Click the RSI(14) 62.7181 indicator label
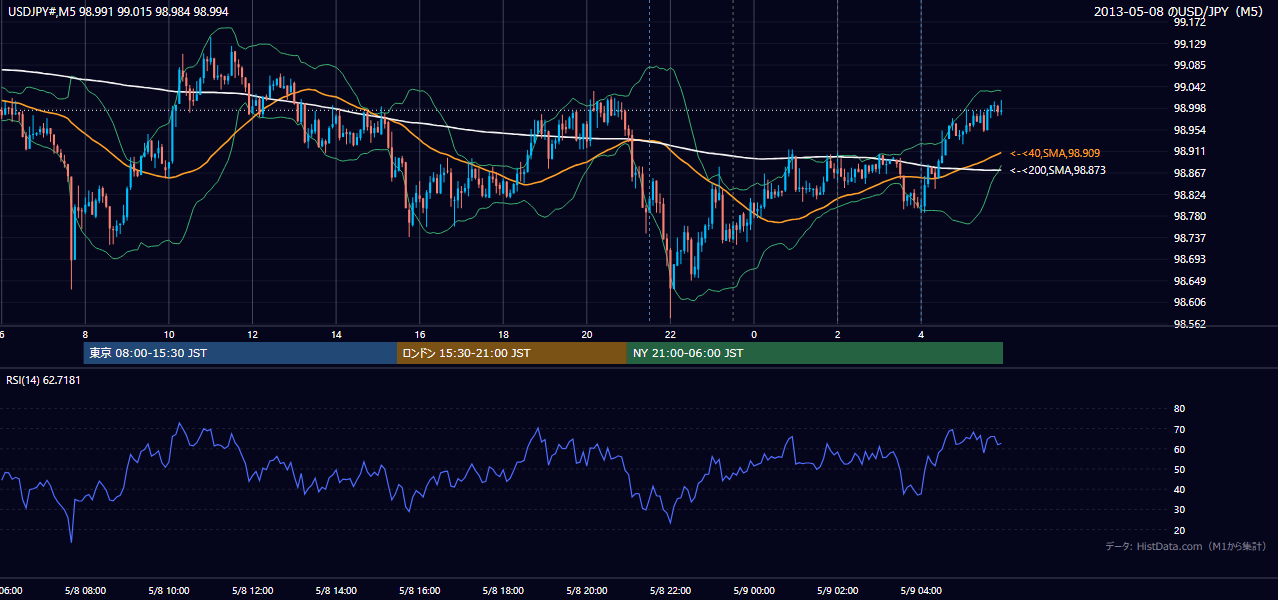Viewport: 1278px width, 600px height. pyautogui.click(x=44, y=380)
